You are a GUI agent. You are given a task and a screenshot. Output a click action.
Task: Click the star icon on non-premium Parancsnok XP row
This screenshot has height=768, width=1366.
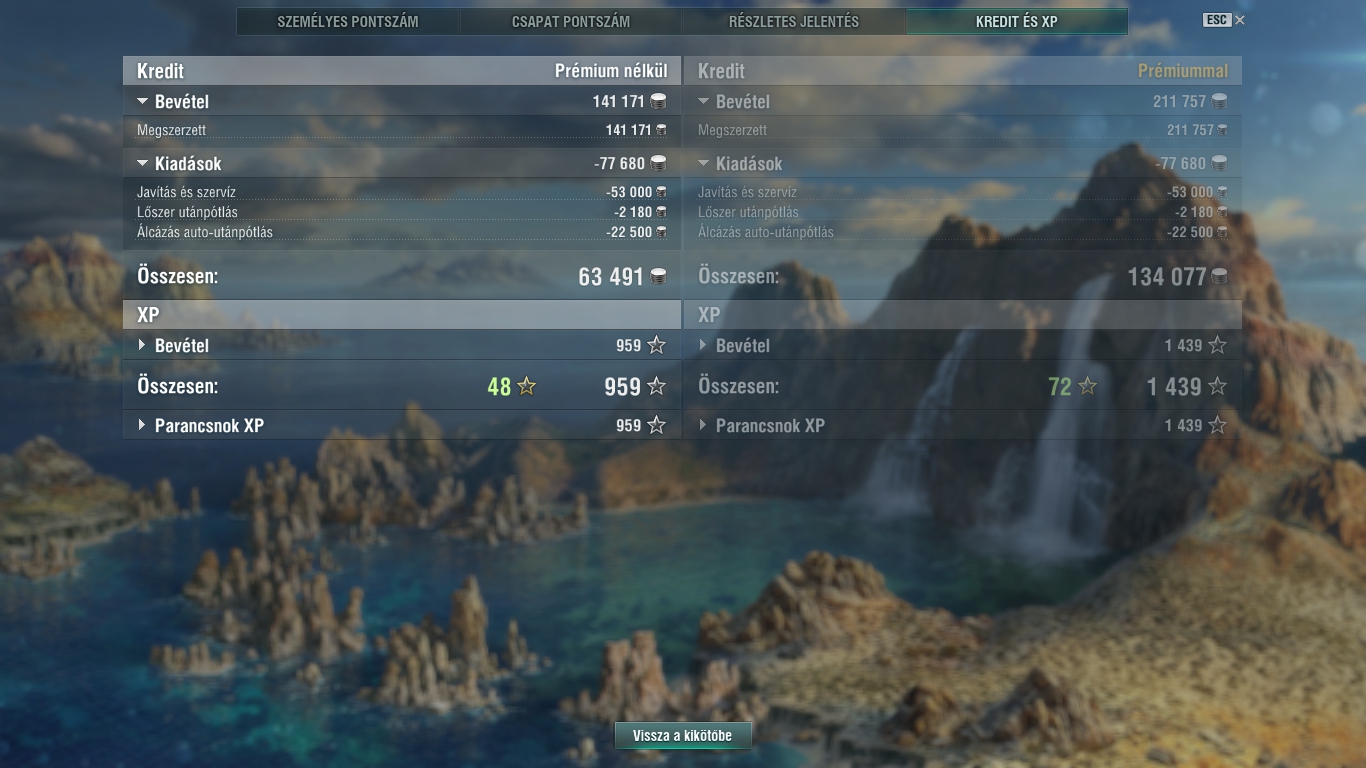[656, 425]
